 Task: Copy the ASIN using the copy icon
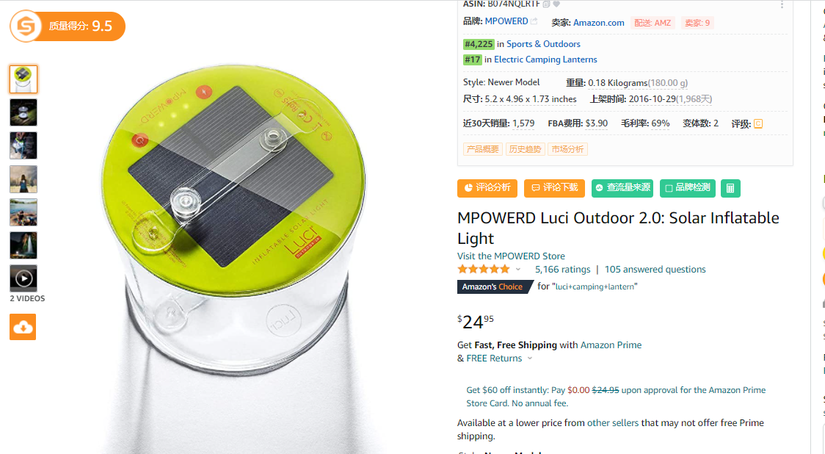(546, 4)
